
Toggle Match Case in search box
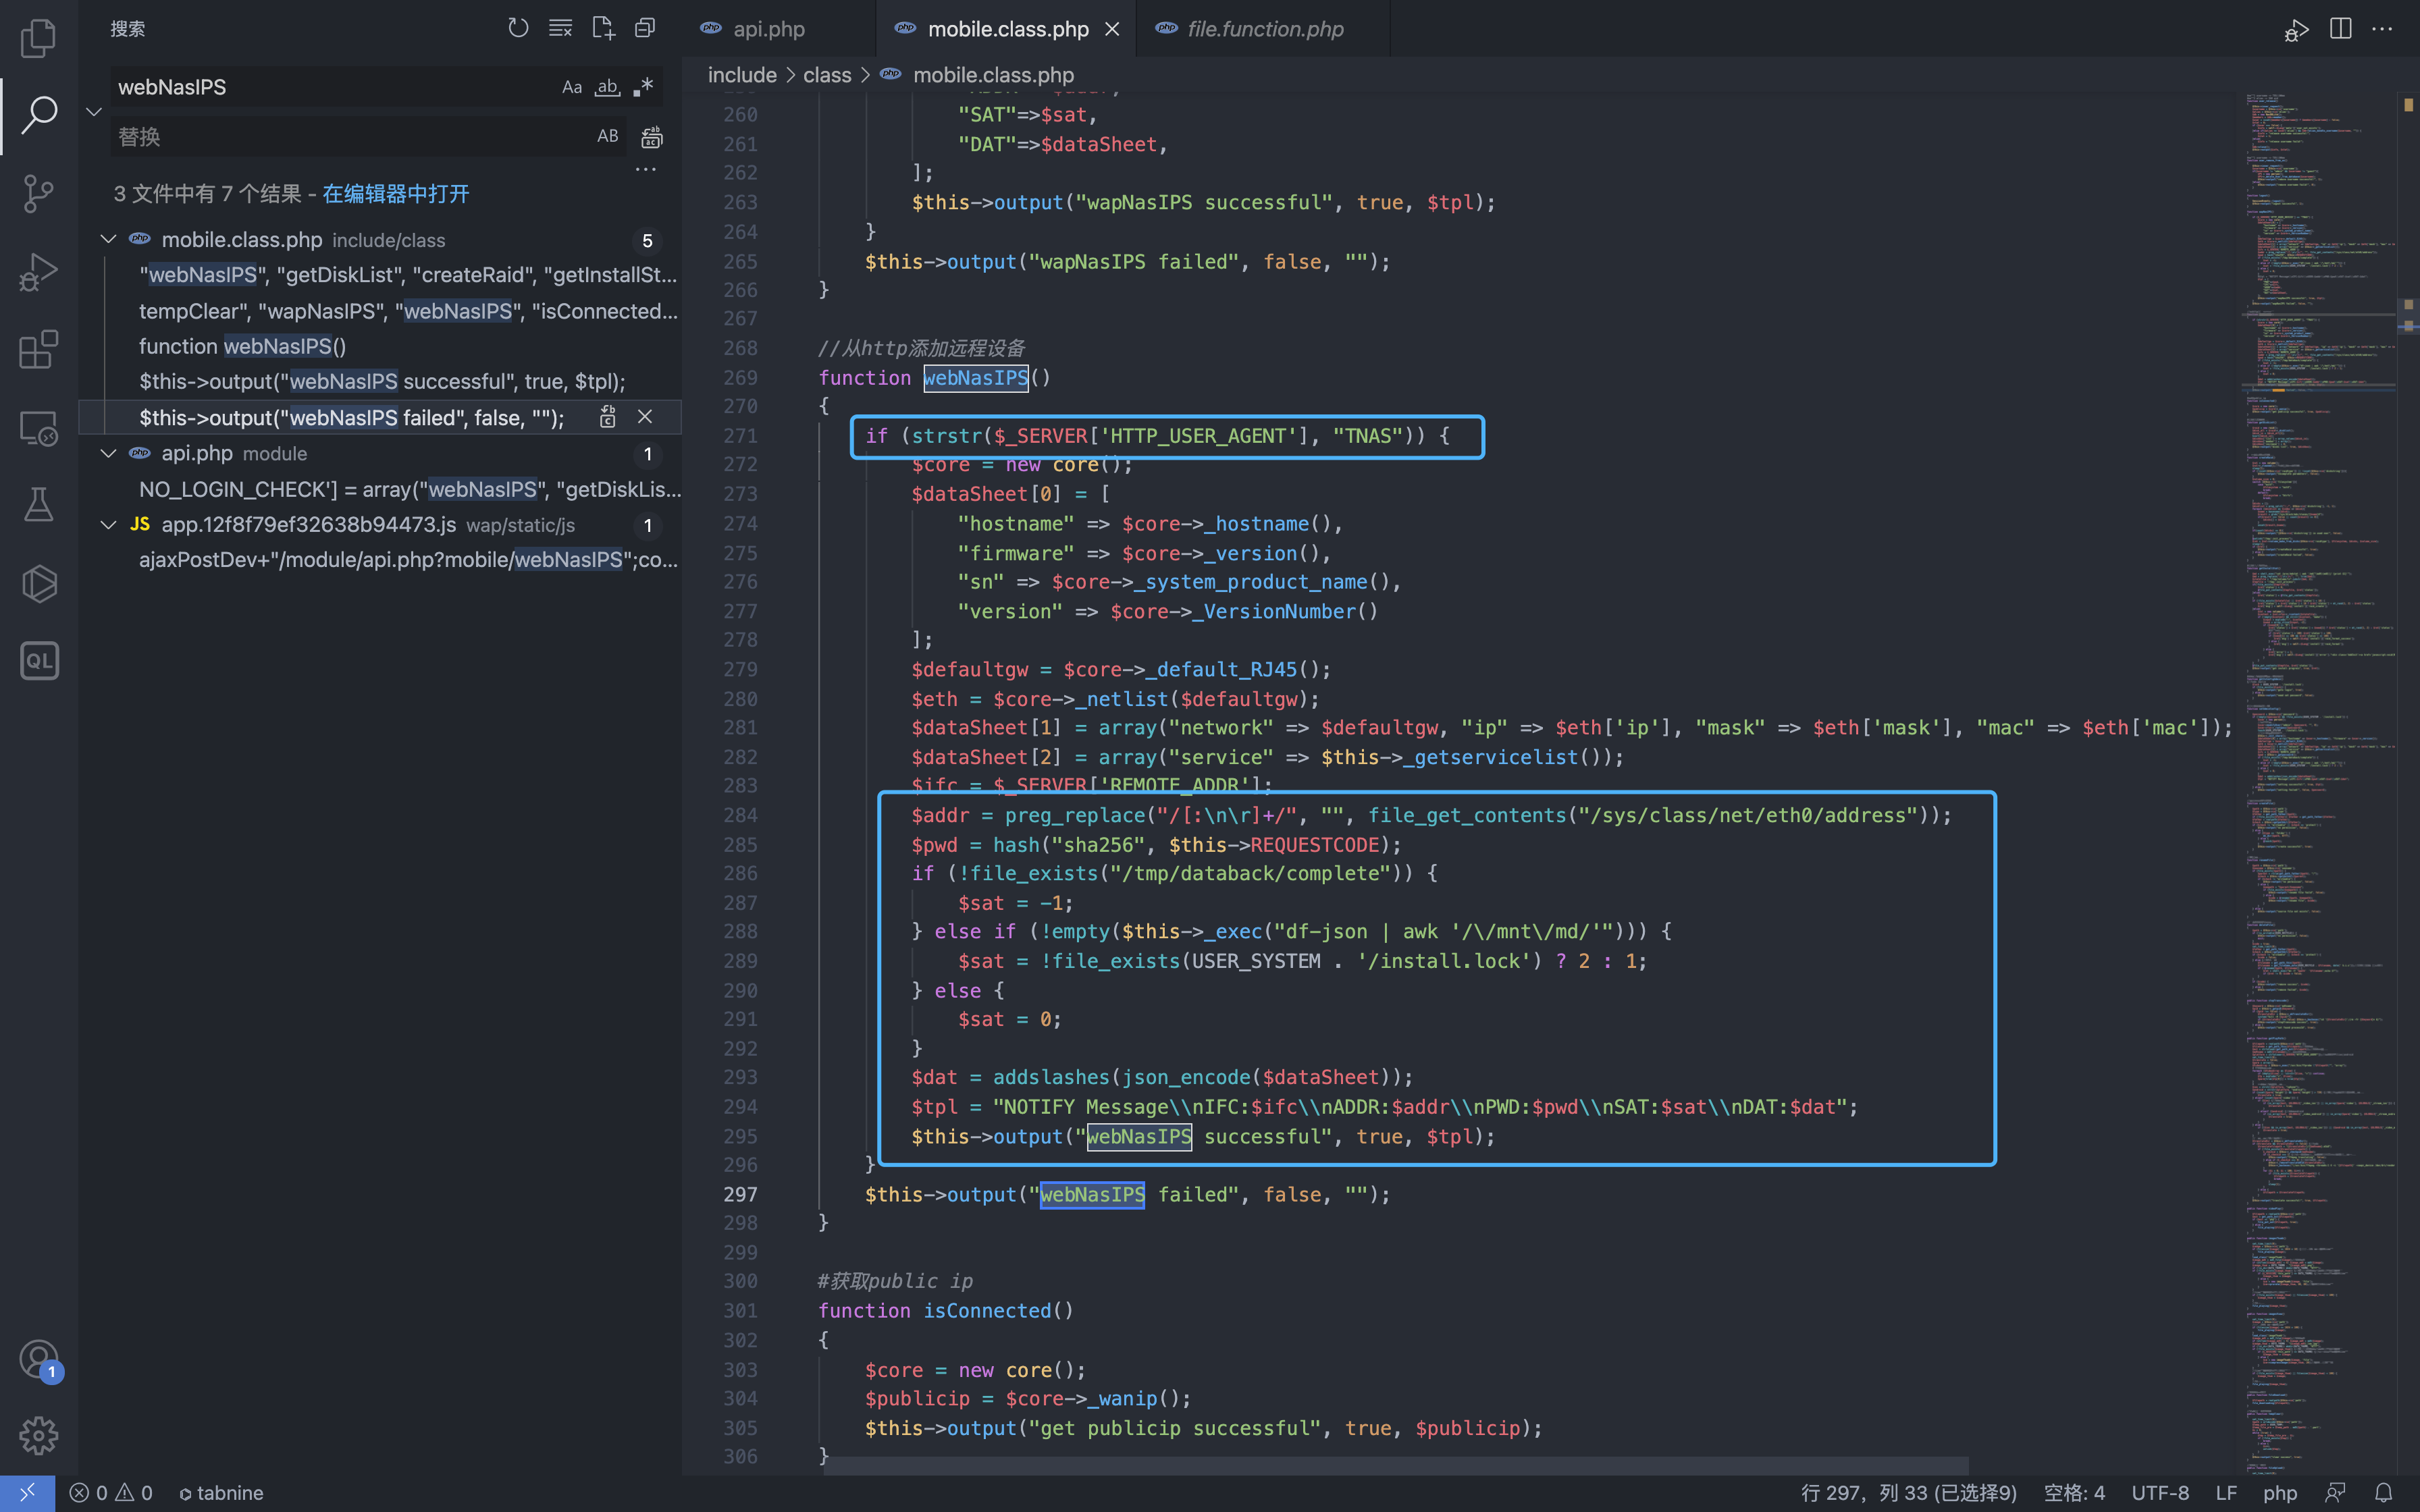coord(571,87)
